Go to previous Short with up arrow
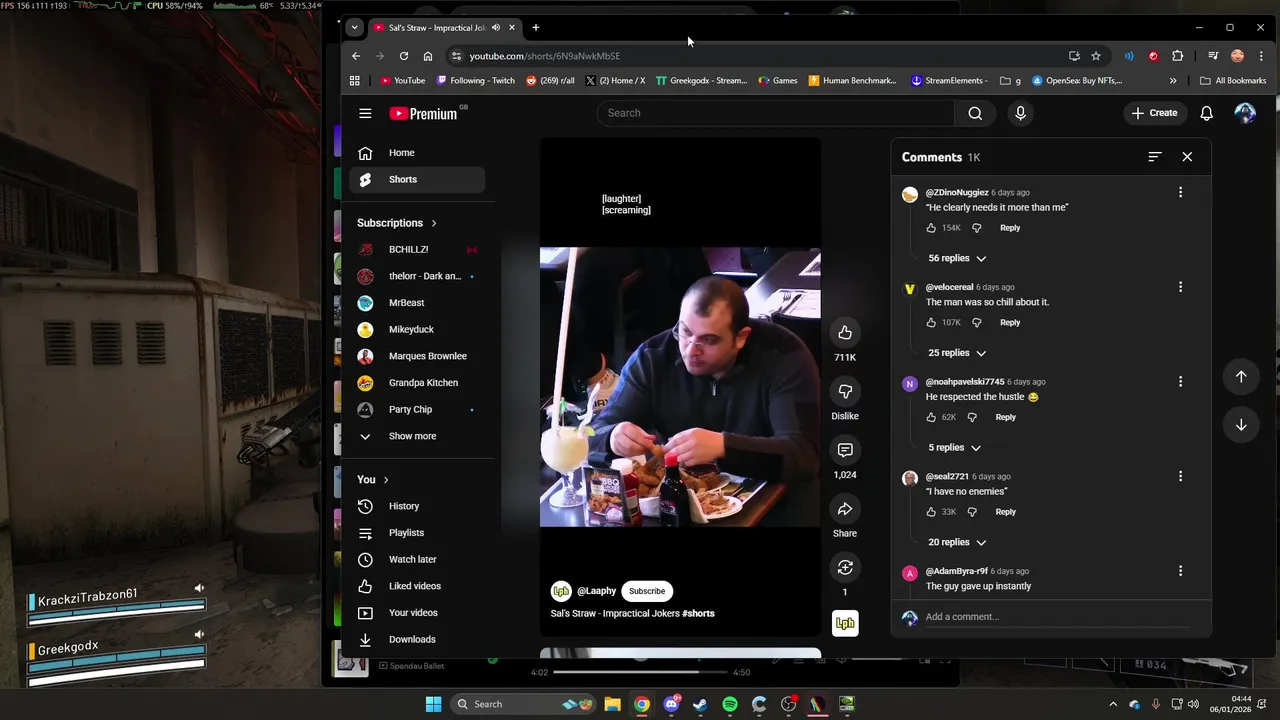The image size is (1280, 720). tap(1241, 377)
